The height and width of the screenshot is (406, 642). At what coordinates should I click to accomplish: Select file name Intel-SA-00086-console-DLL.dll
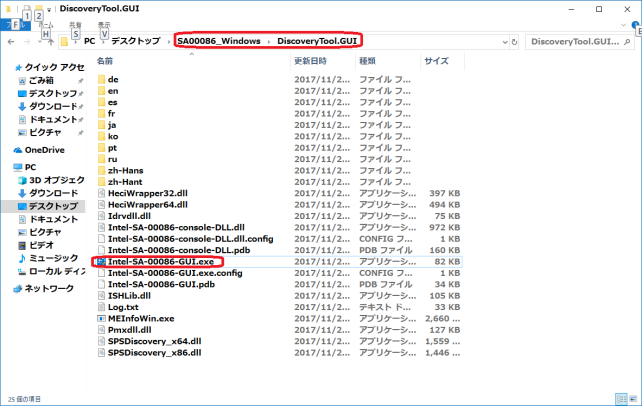[176, 227]
